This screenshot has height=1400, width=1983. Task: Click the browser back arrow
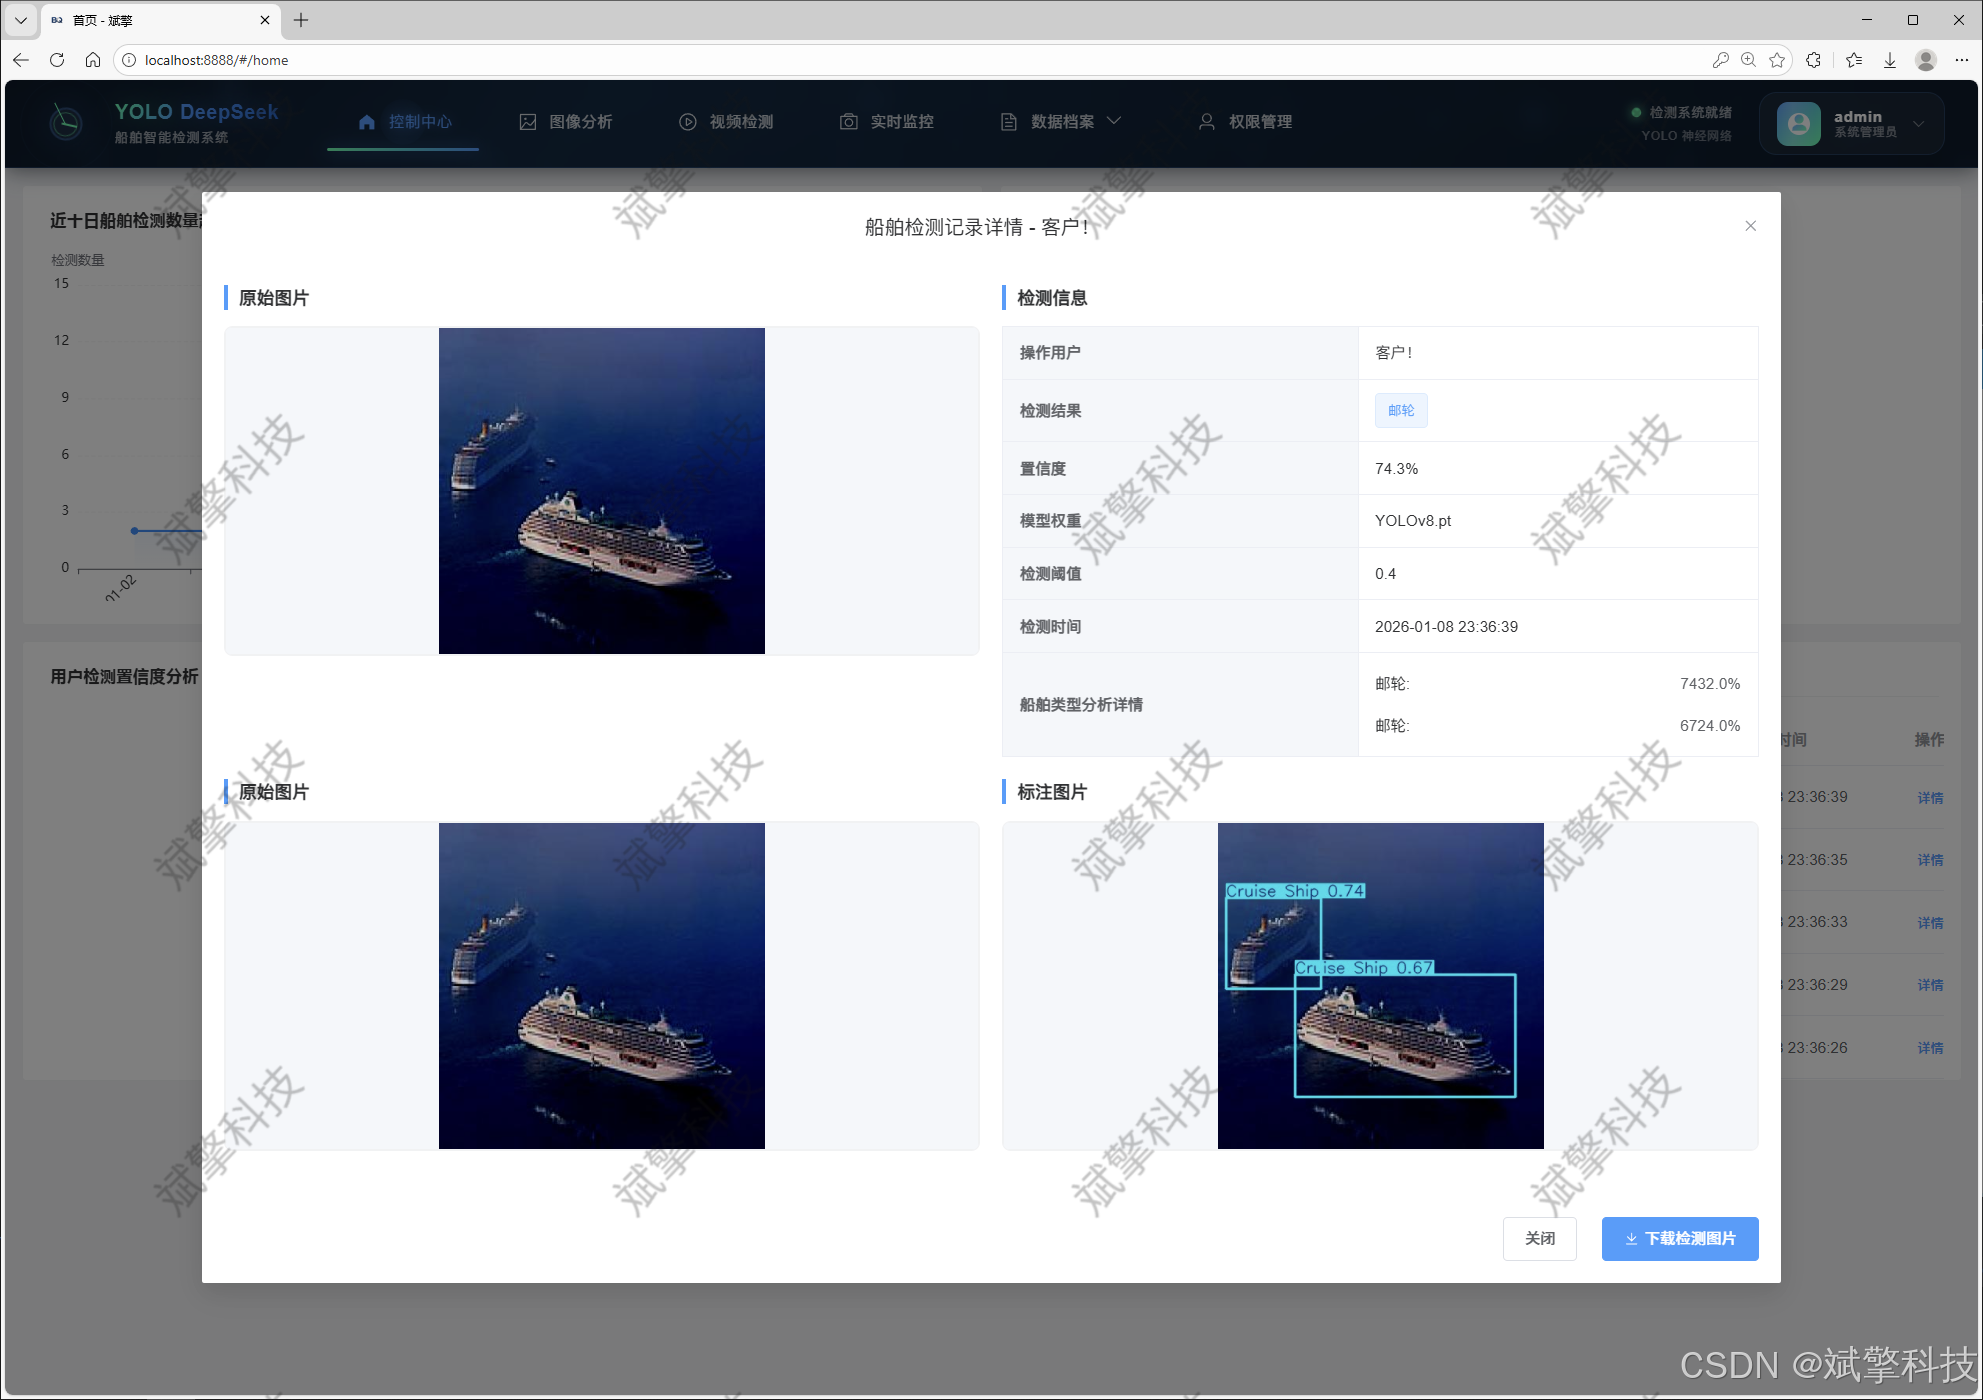(x=21, y=60)
